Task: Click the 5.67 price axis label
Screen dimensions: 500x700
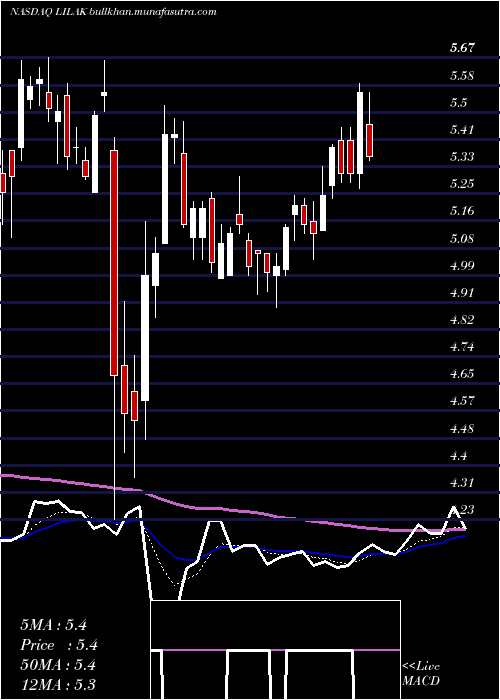Action: (463, 49)
